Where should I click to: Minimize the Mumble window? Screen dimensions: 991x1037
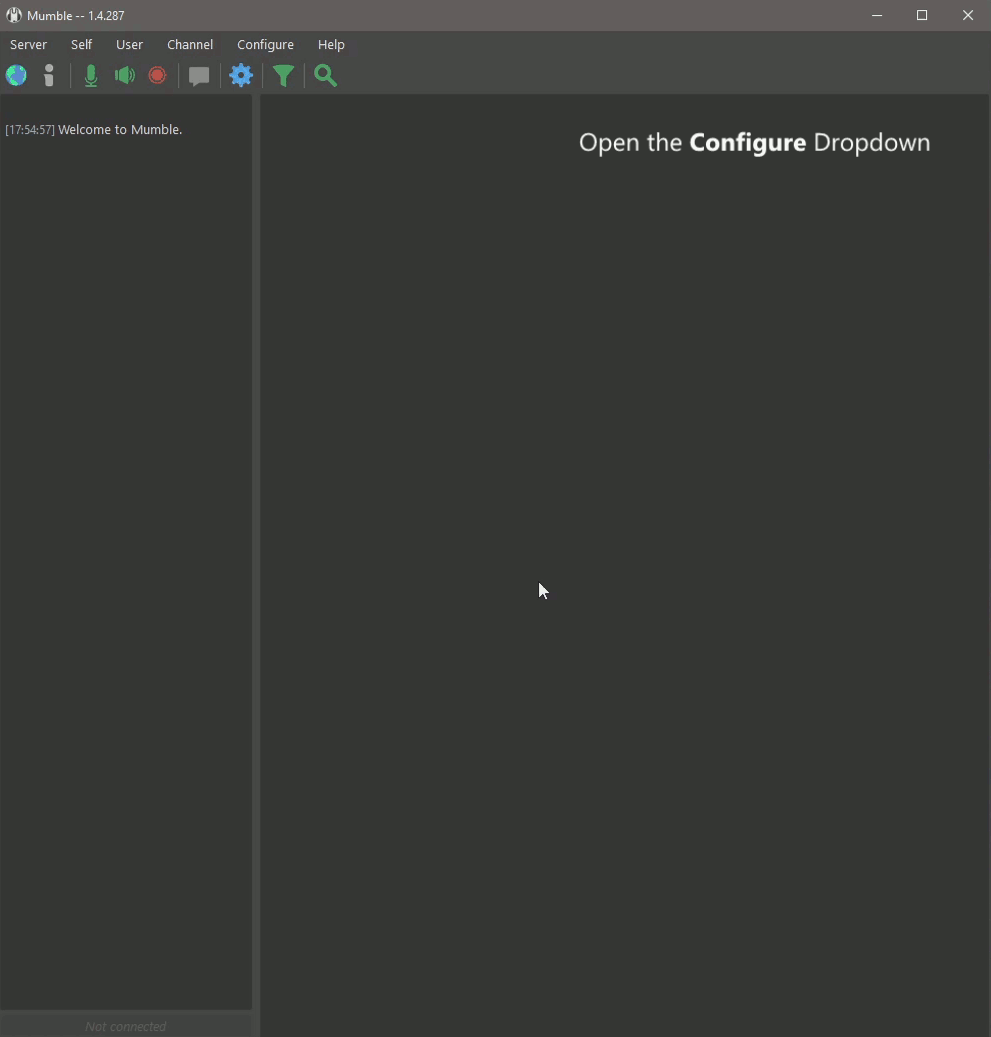(877, 15)
